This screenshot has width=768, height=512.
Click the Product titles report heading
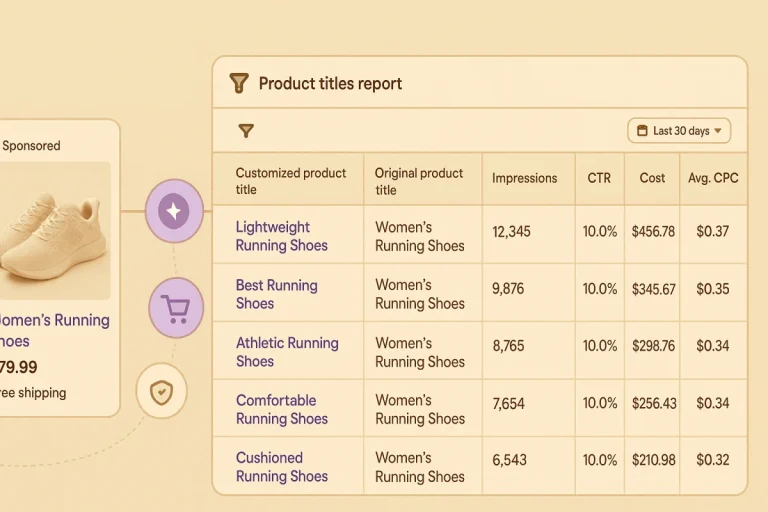click(330, 83)
